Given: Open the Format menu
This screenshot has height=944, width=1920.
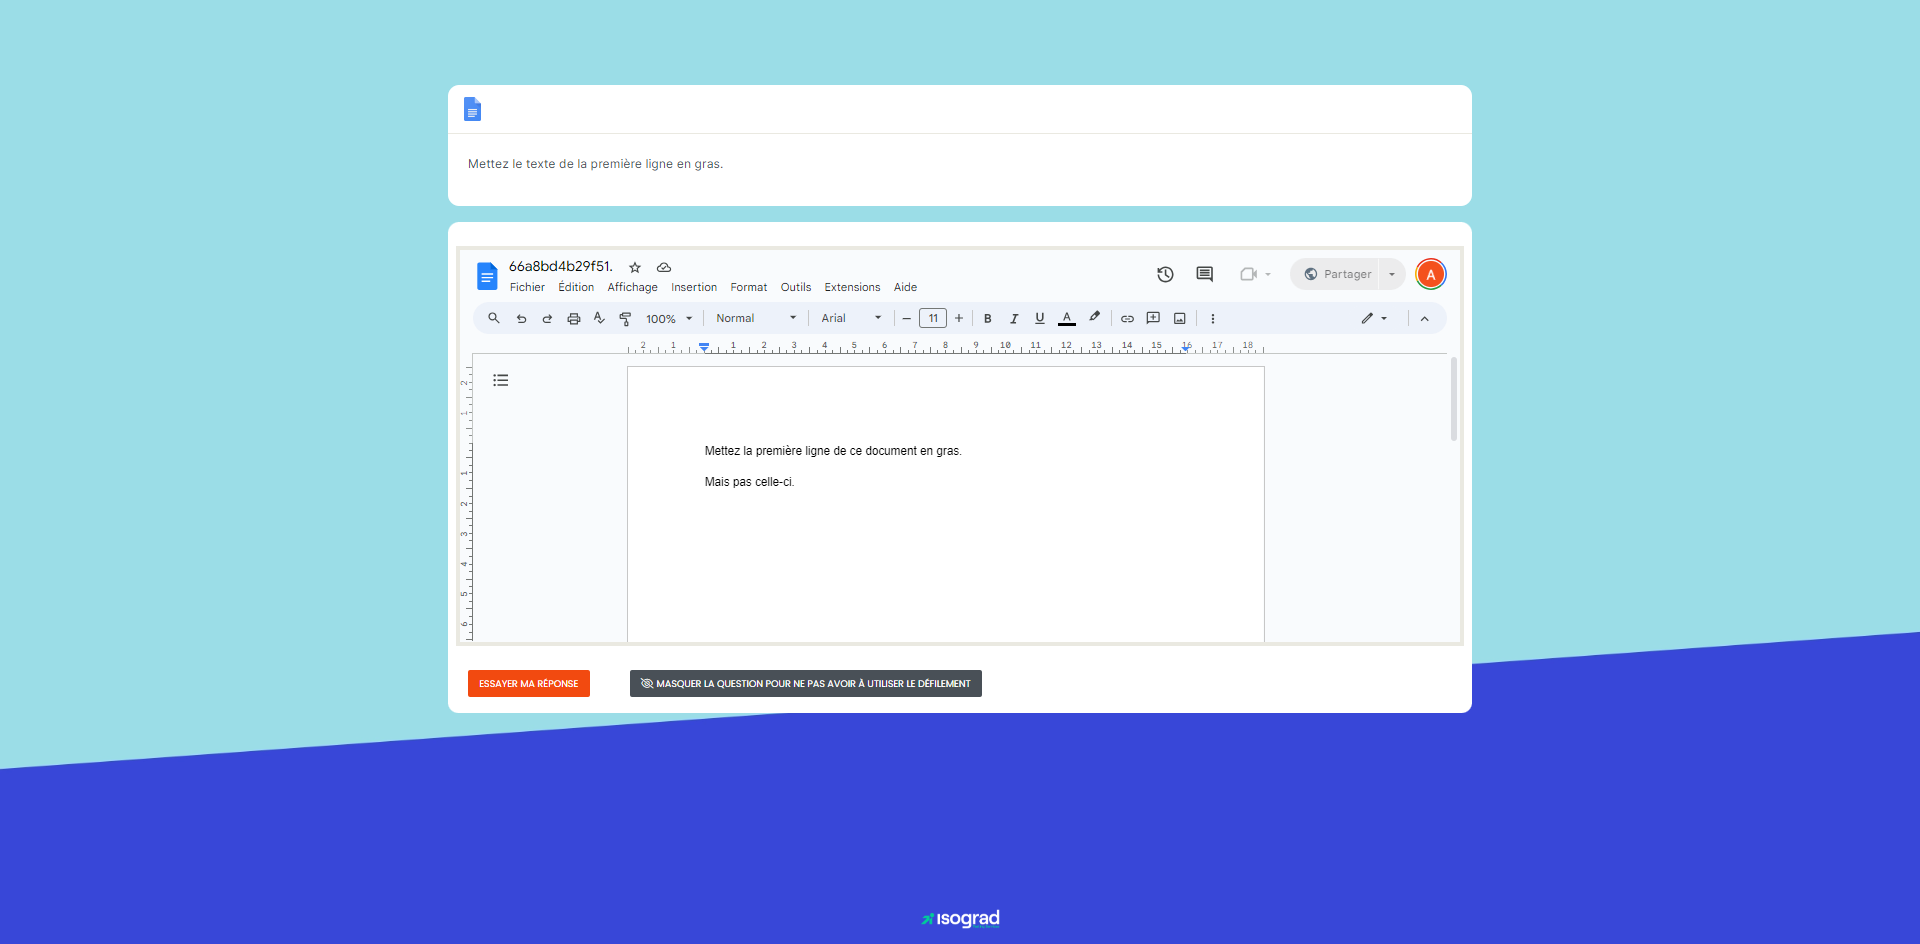Looking at the screenshot, I should point(748,287).
